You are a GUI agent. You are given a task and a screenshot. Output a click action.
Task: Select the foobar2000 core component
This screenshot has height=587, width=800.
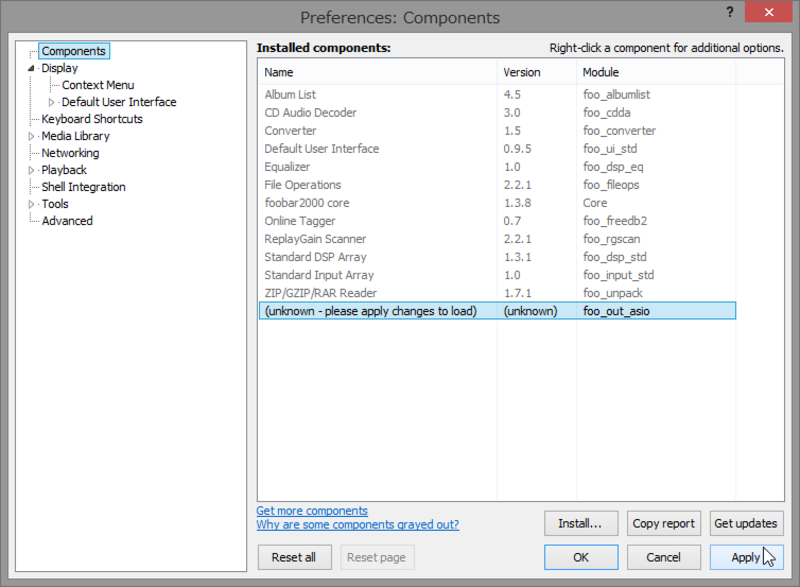click(497, 203)
